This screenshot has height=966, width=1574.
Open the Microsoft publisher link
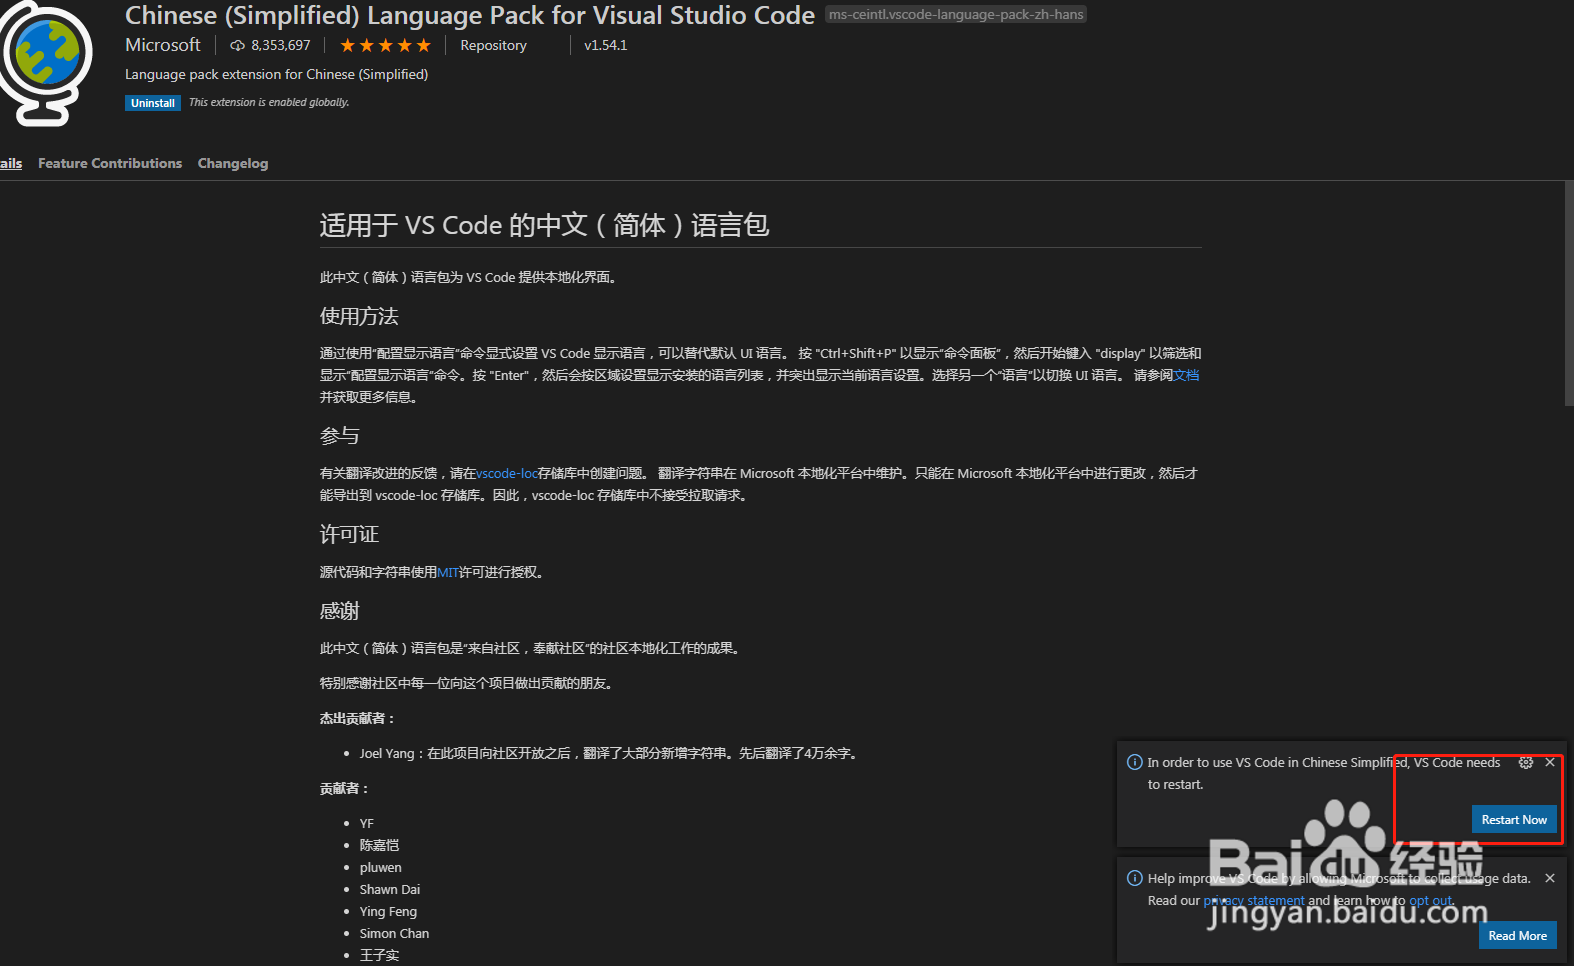point(163,45)
